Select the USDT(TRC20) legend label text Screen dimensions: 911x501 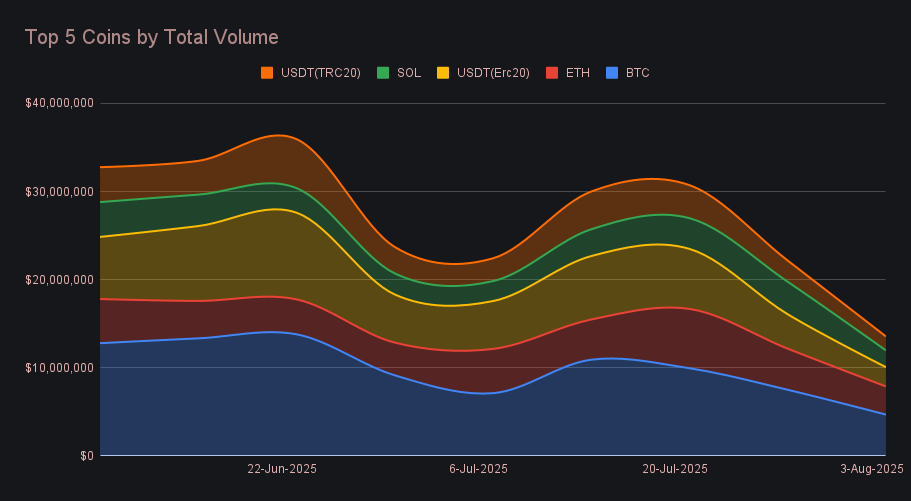pos(321,73)
